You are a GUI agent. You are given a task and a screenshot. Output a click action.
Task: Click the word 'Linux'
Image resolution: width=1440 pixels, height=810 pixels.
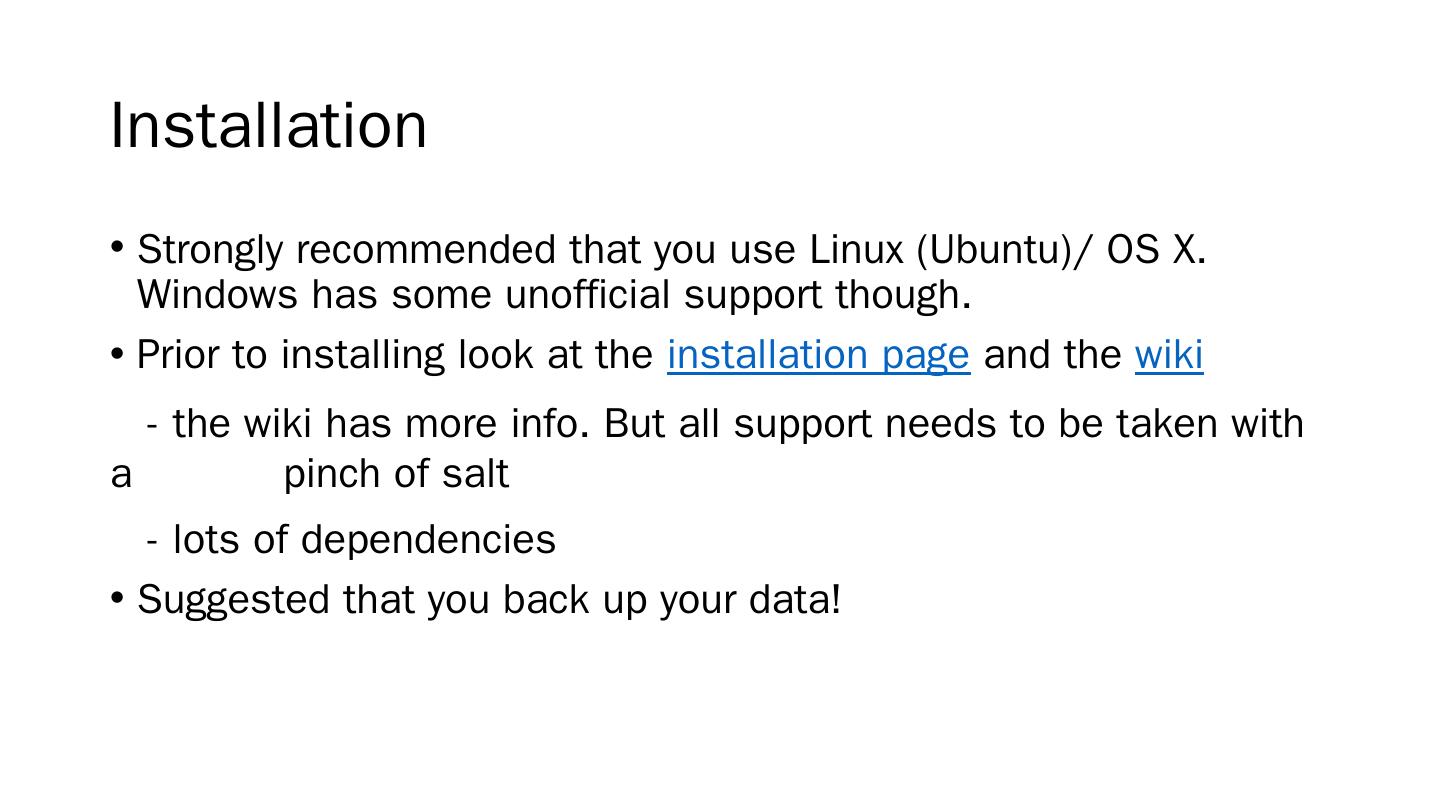tap(856, 249)
